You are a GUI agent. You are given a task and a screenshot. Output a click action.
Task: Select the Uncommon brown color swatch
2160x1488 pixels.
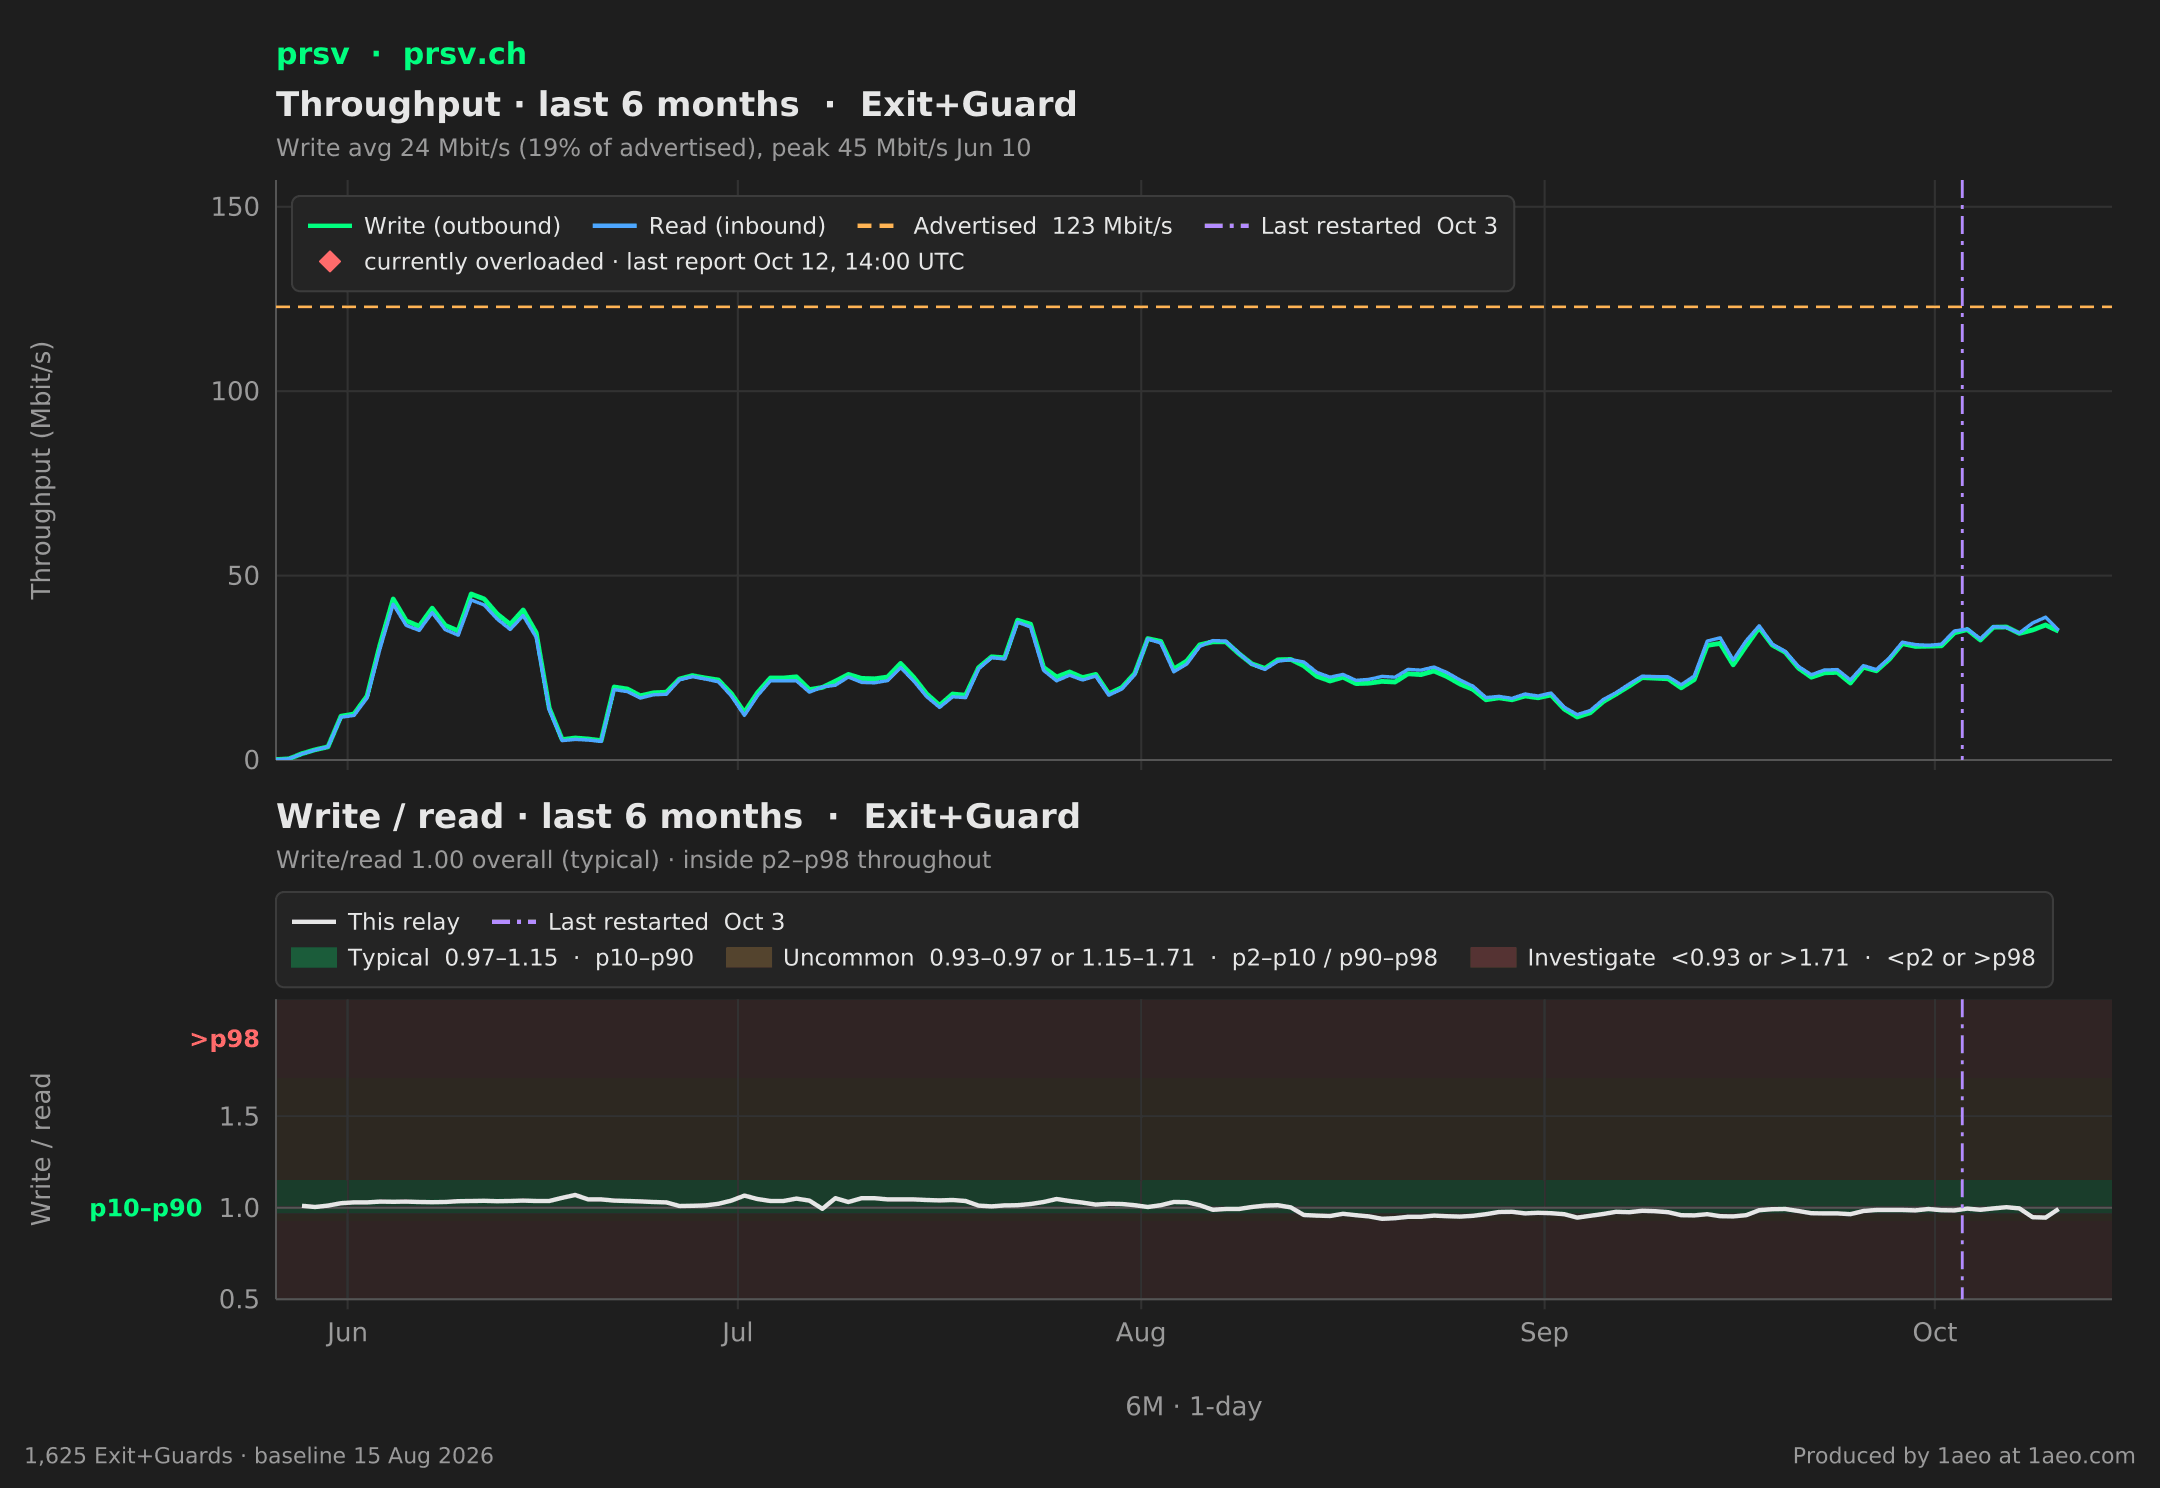(x=749, y=958)
